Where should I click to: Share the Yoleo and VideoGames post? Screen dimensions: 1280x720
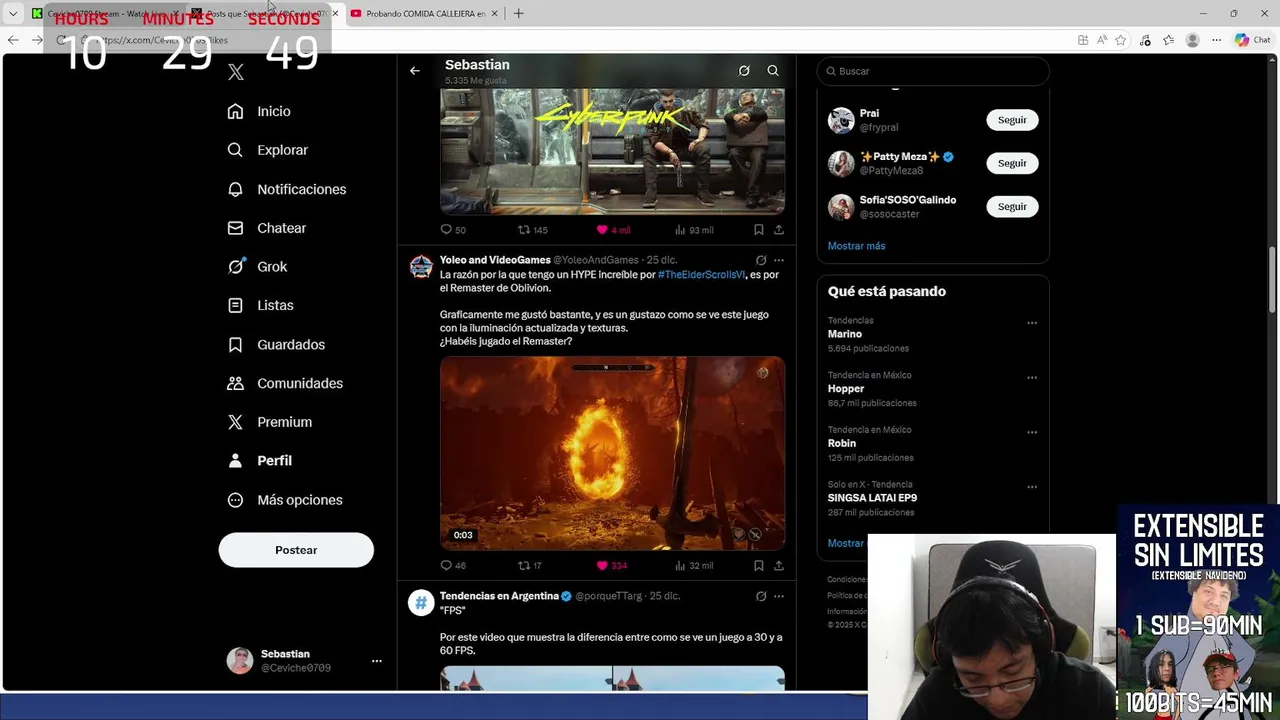pos(779,566)
